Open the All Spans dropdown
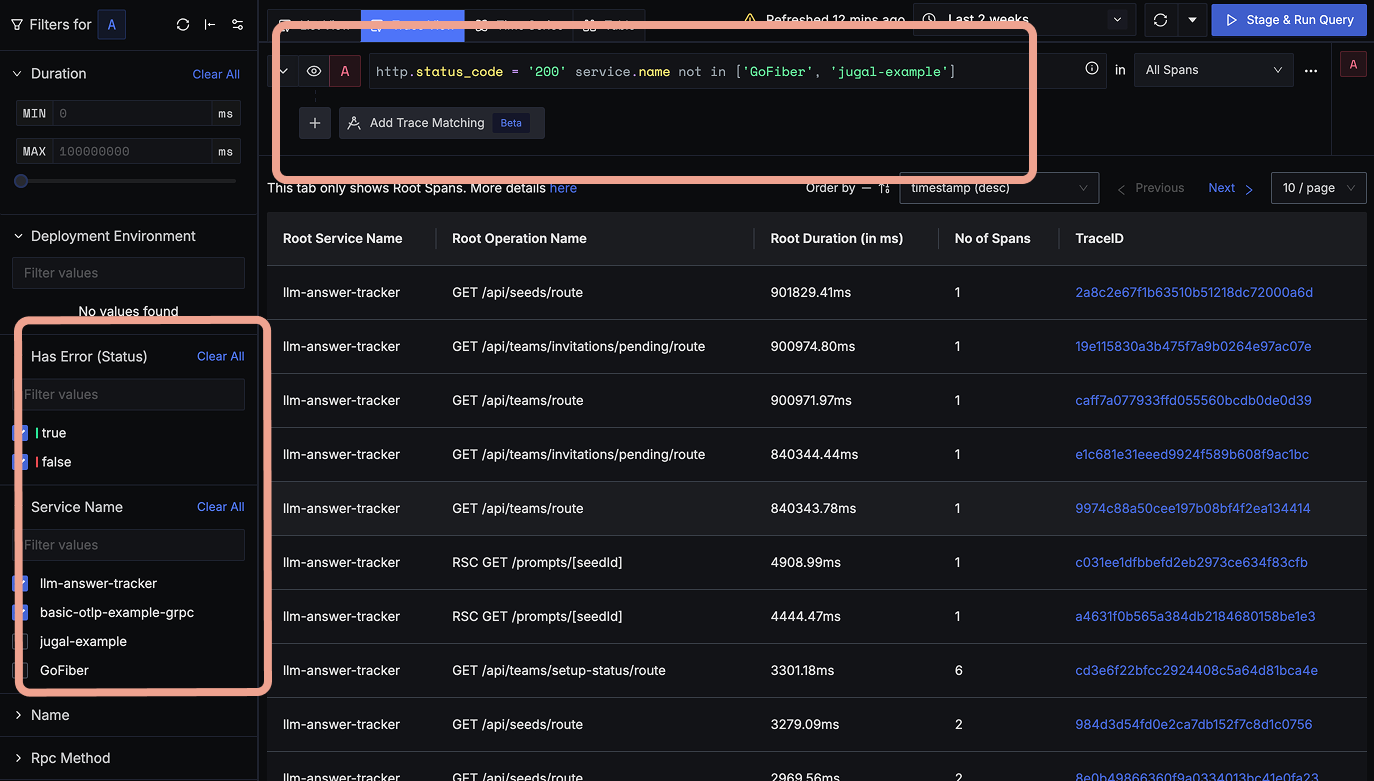Viewport: 1374px width, 781px height. (1213, 70)
